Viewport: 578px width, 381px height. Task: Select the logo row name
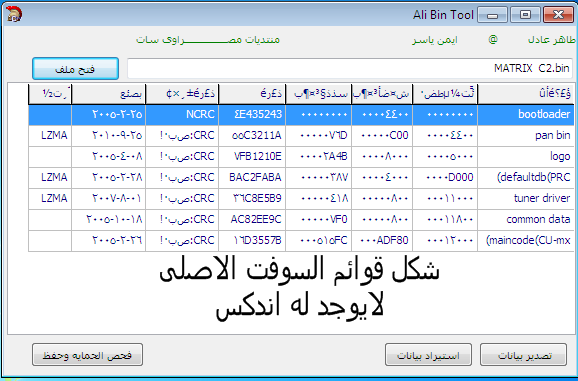560,156
